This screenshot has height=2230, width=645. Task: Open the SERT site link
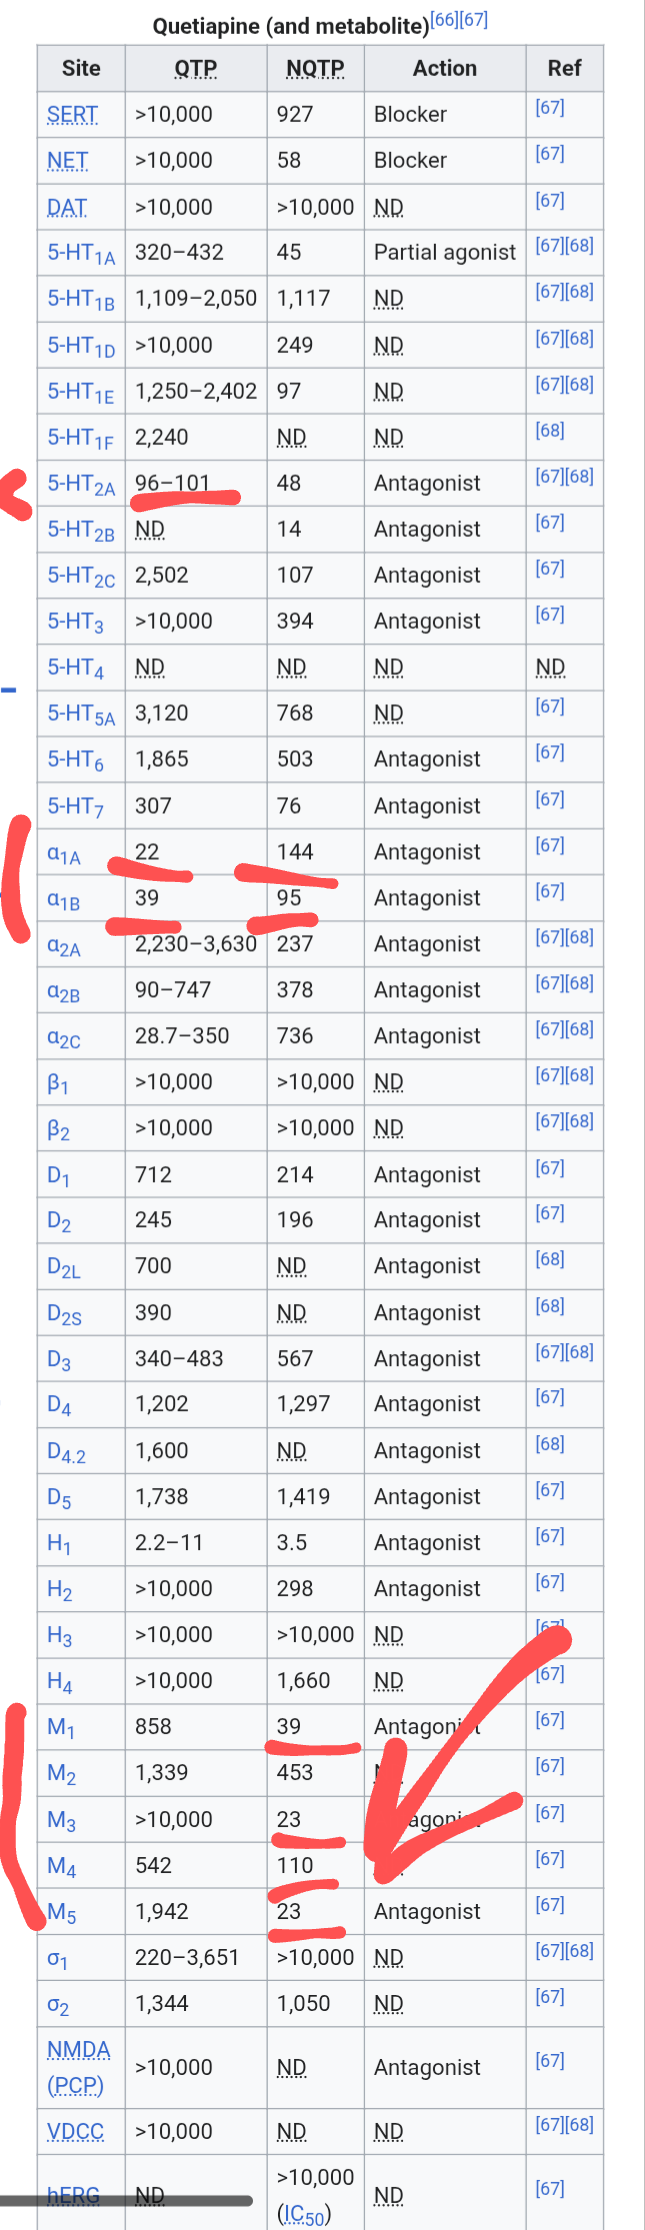coord(72,114)
